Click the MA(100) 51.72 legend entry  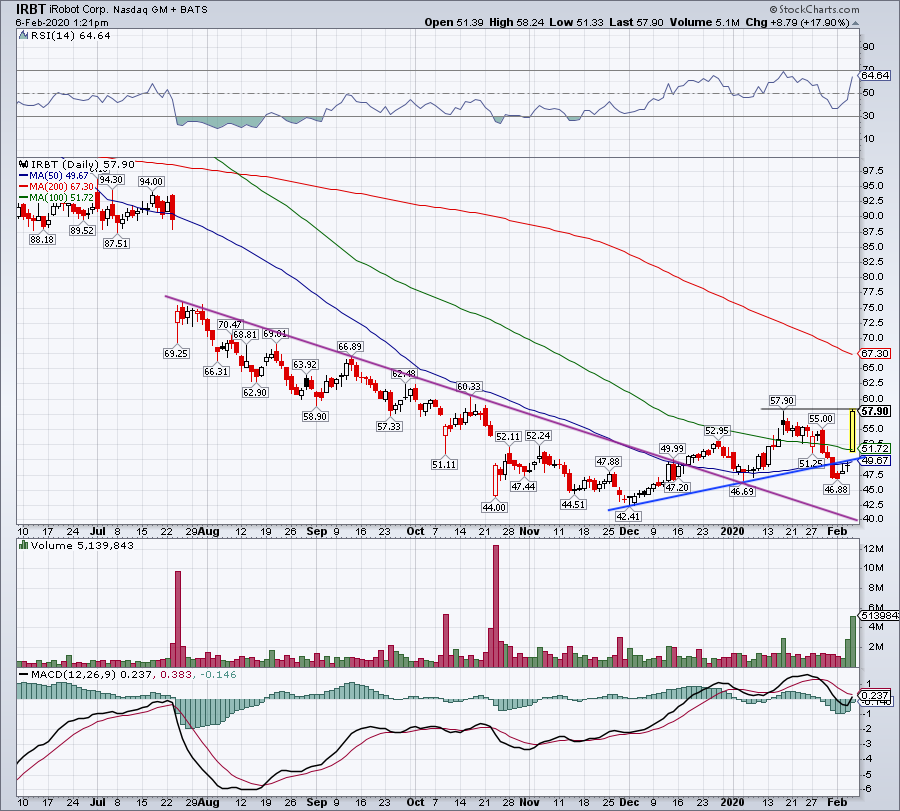pyautogui.click(x=56, y=197)
